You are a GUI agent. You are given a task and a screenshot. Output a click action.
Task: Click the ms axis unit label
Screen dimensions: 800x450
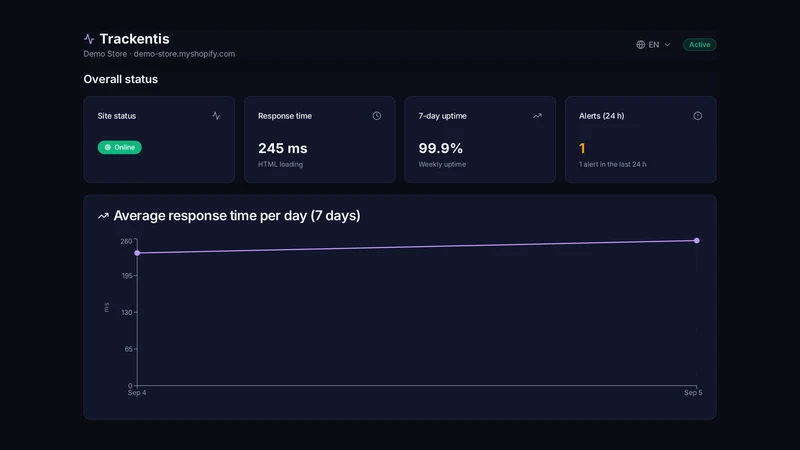107,308
